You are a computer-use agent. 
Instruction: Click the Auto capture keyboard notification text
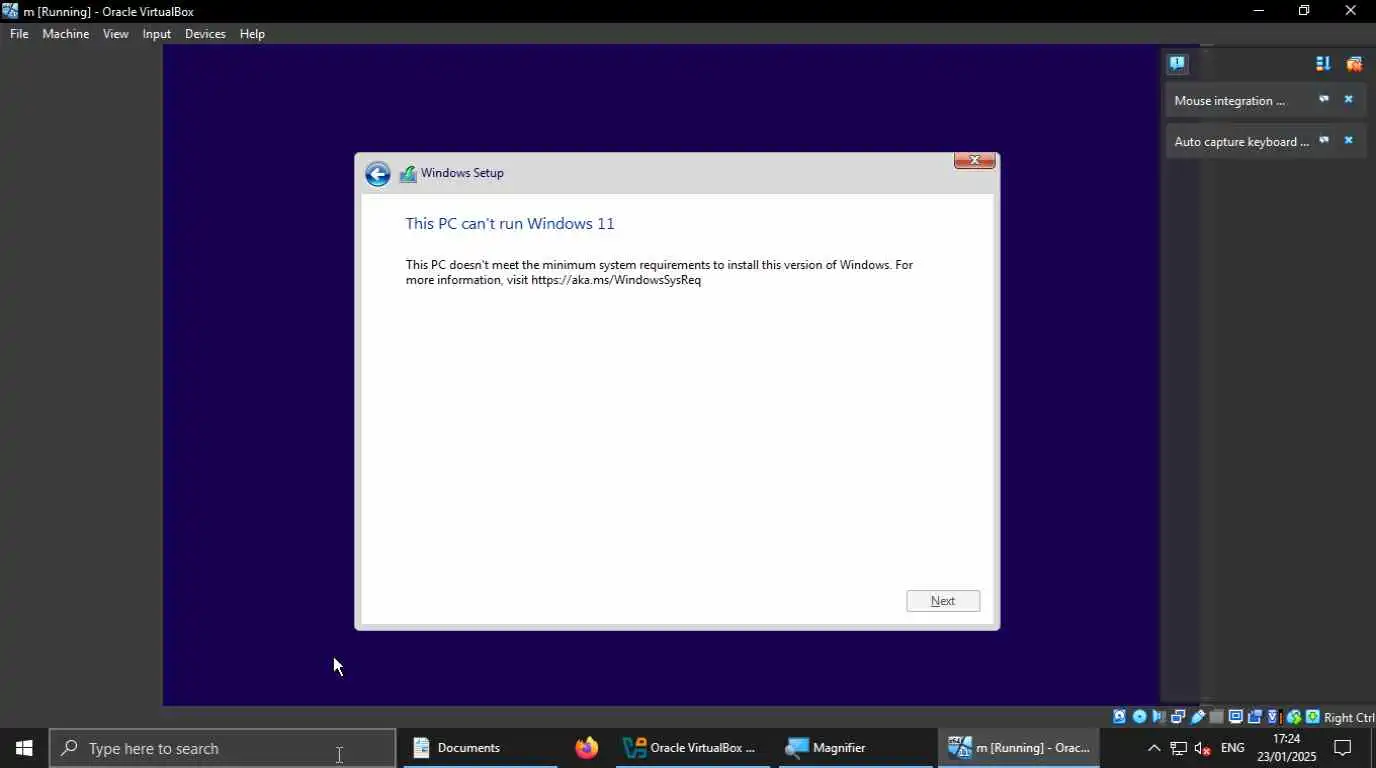(1241, 142)
